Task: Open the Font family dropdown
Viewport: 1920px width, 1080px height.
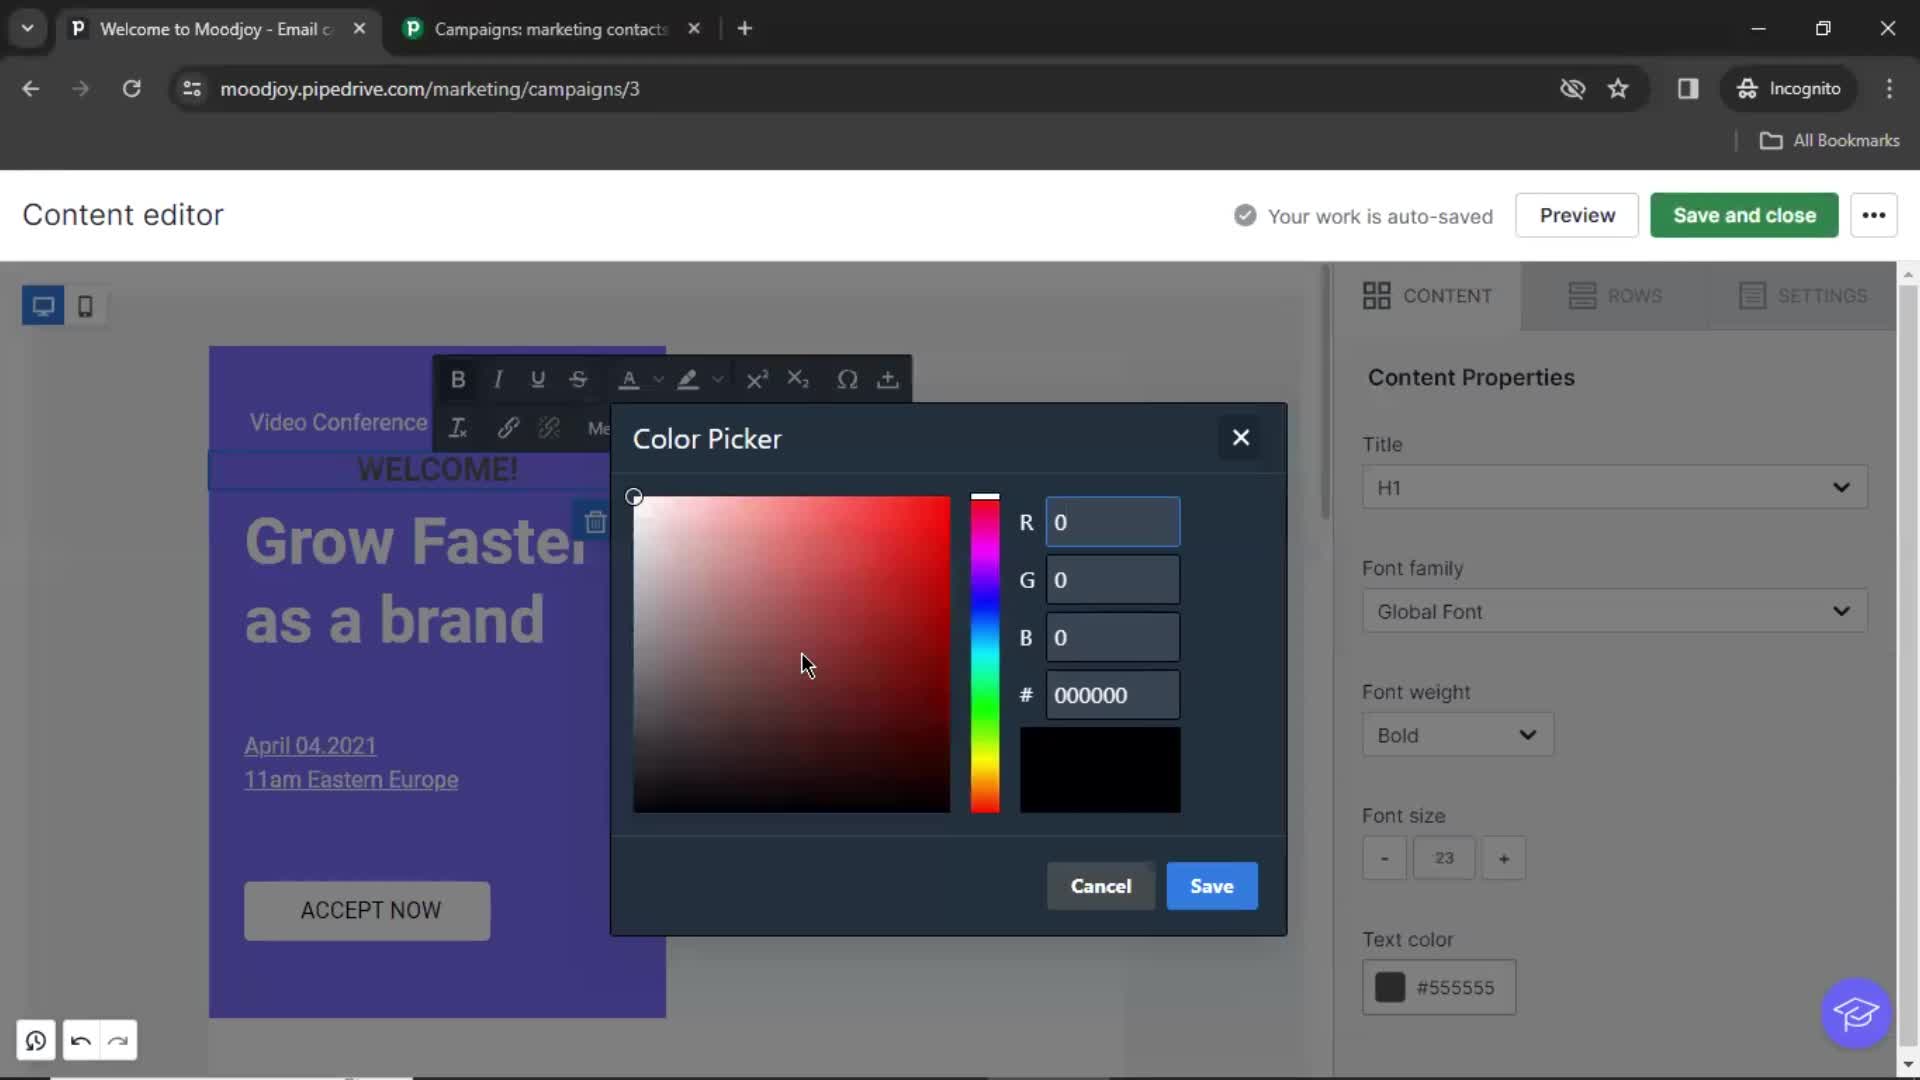Action: pos(1615,611)
